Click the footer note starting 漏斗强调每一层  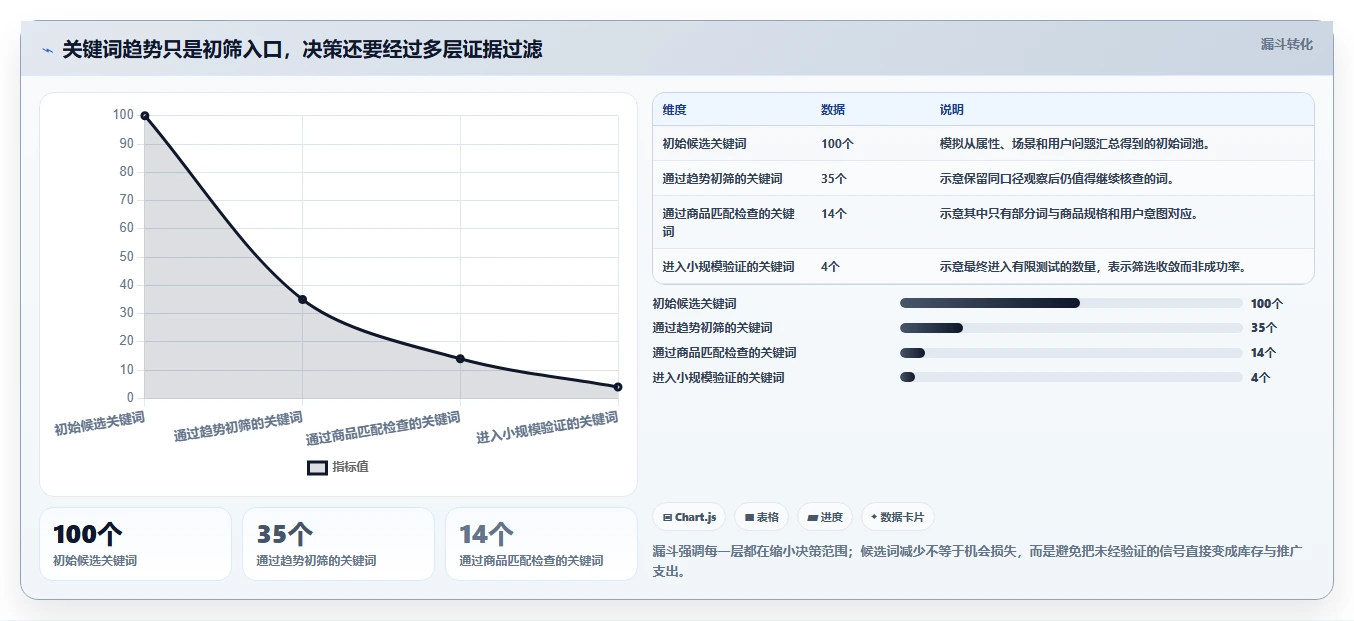pos(977,561)
